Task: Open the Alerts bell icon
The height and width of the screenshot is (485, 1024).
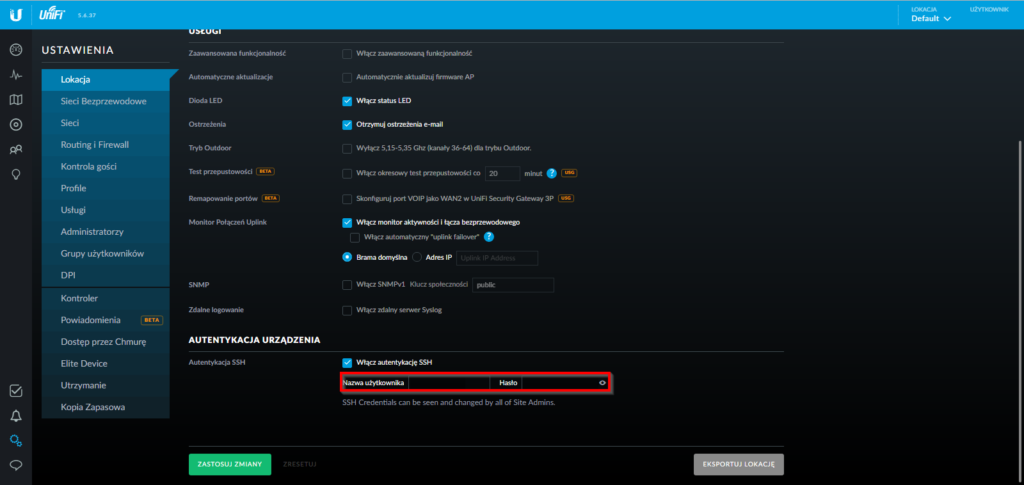Action: pos(16,415)
